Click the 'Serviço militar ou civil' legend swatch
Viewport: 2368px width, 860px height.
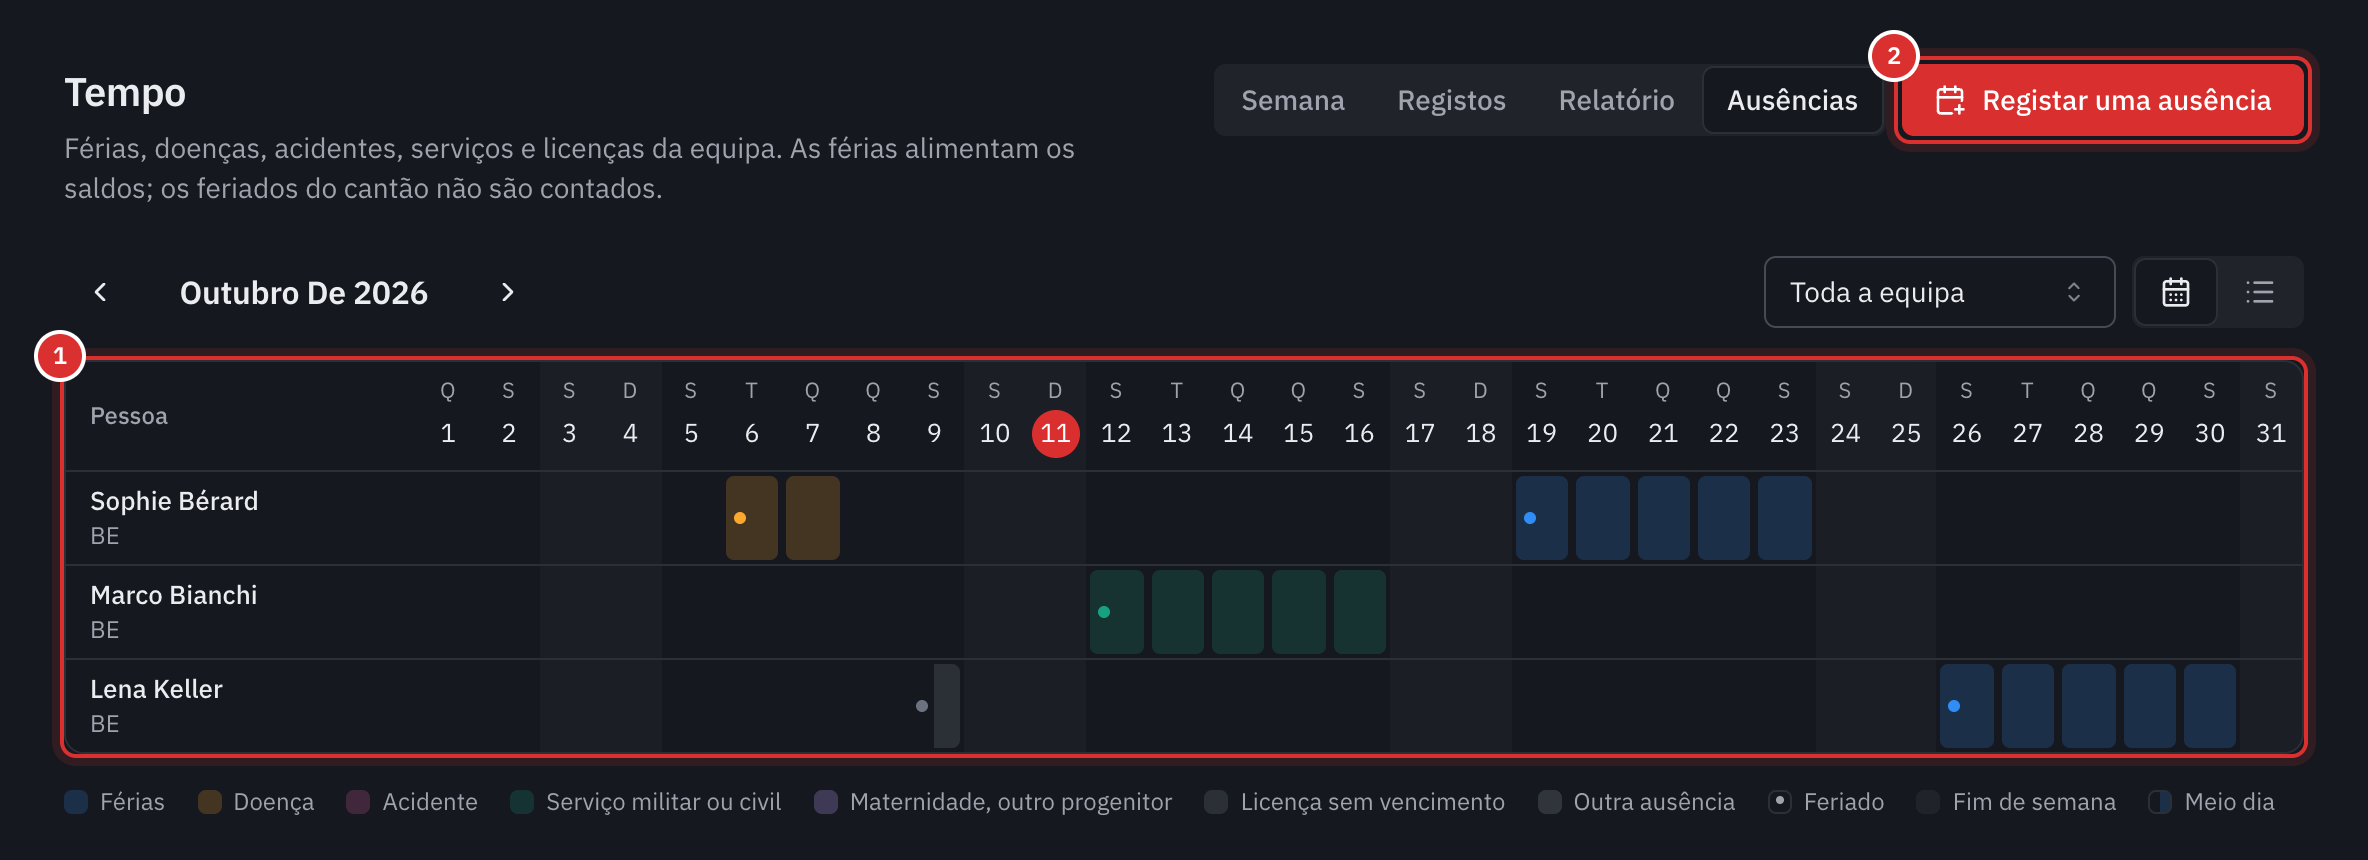point(522,802)
